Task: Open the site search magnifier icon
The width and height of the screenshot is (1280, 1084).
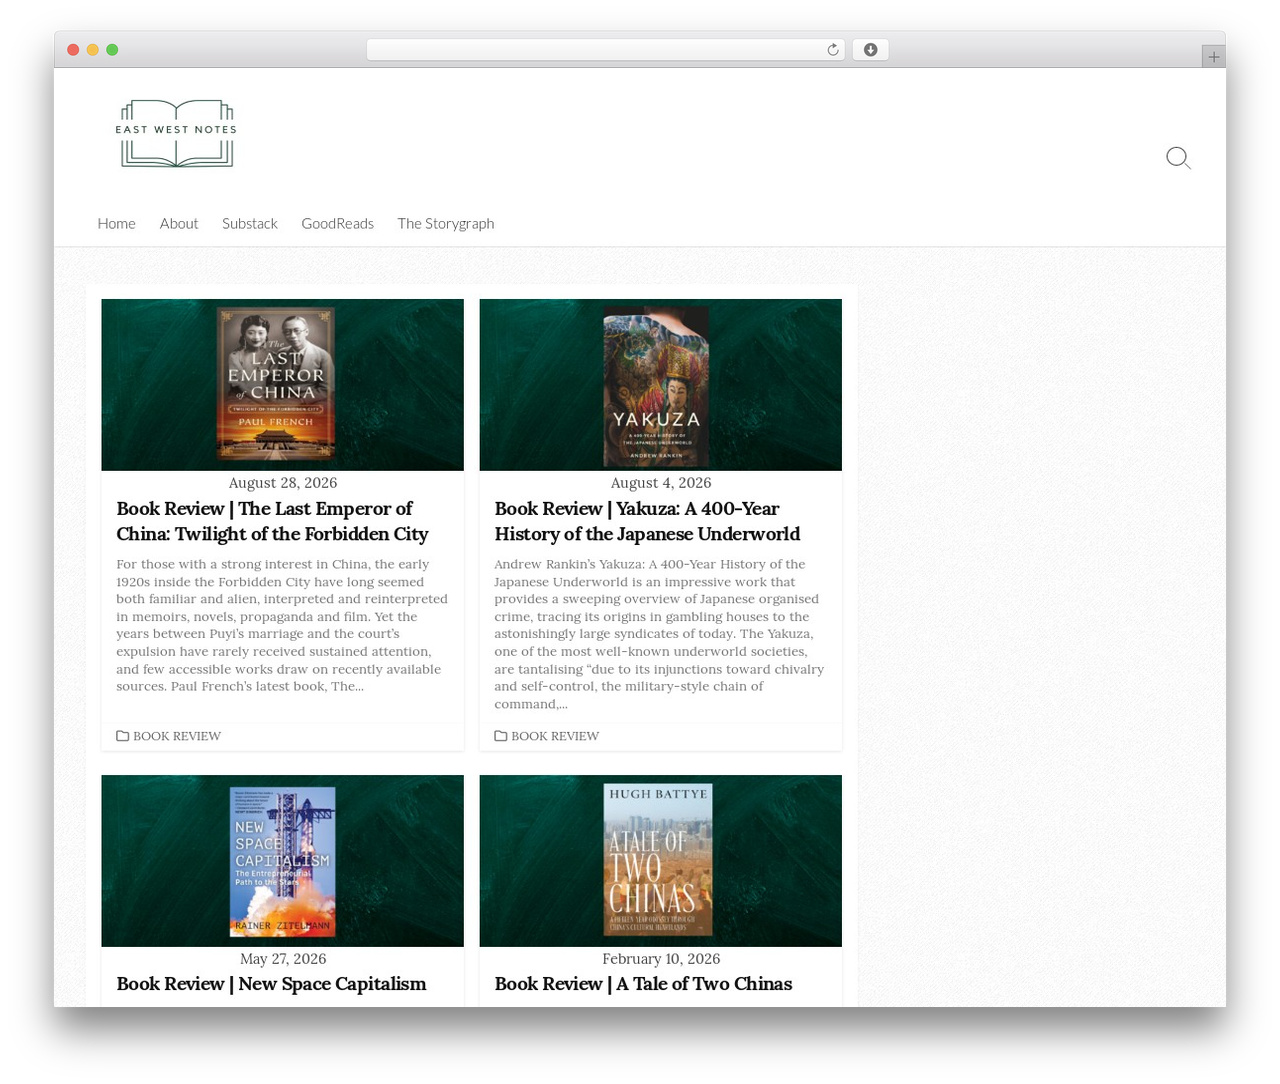Action: point(1178,158)
